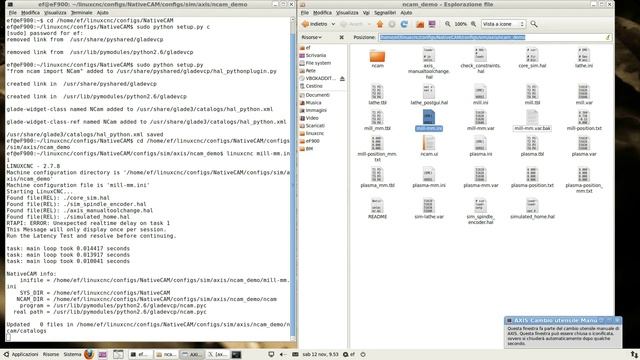Viewport: 640px width, 360px height.
Task: Select the ncam folder icon
Action: click(x=378, y=56)
